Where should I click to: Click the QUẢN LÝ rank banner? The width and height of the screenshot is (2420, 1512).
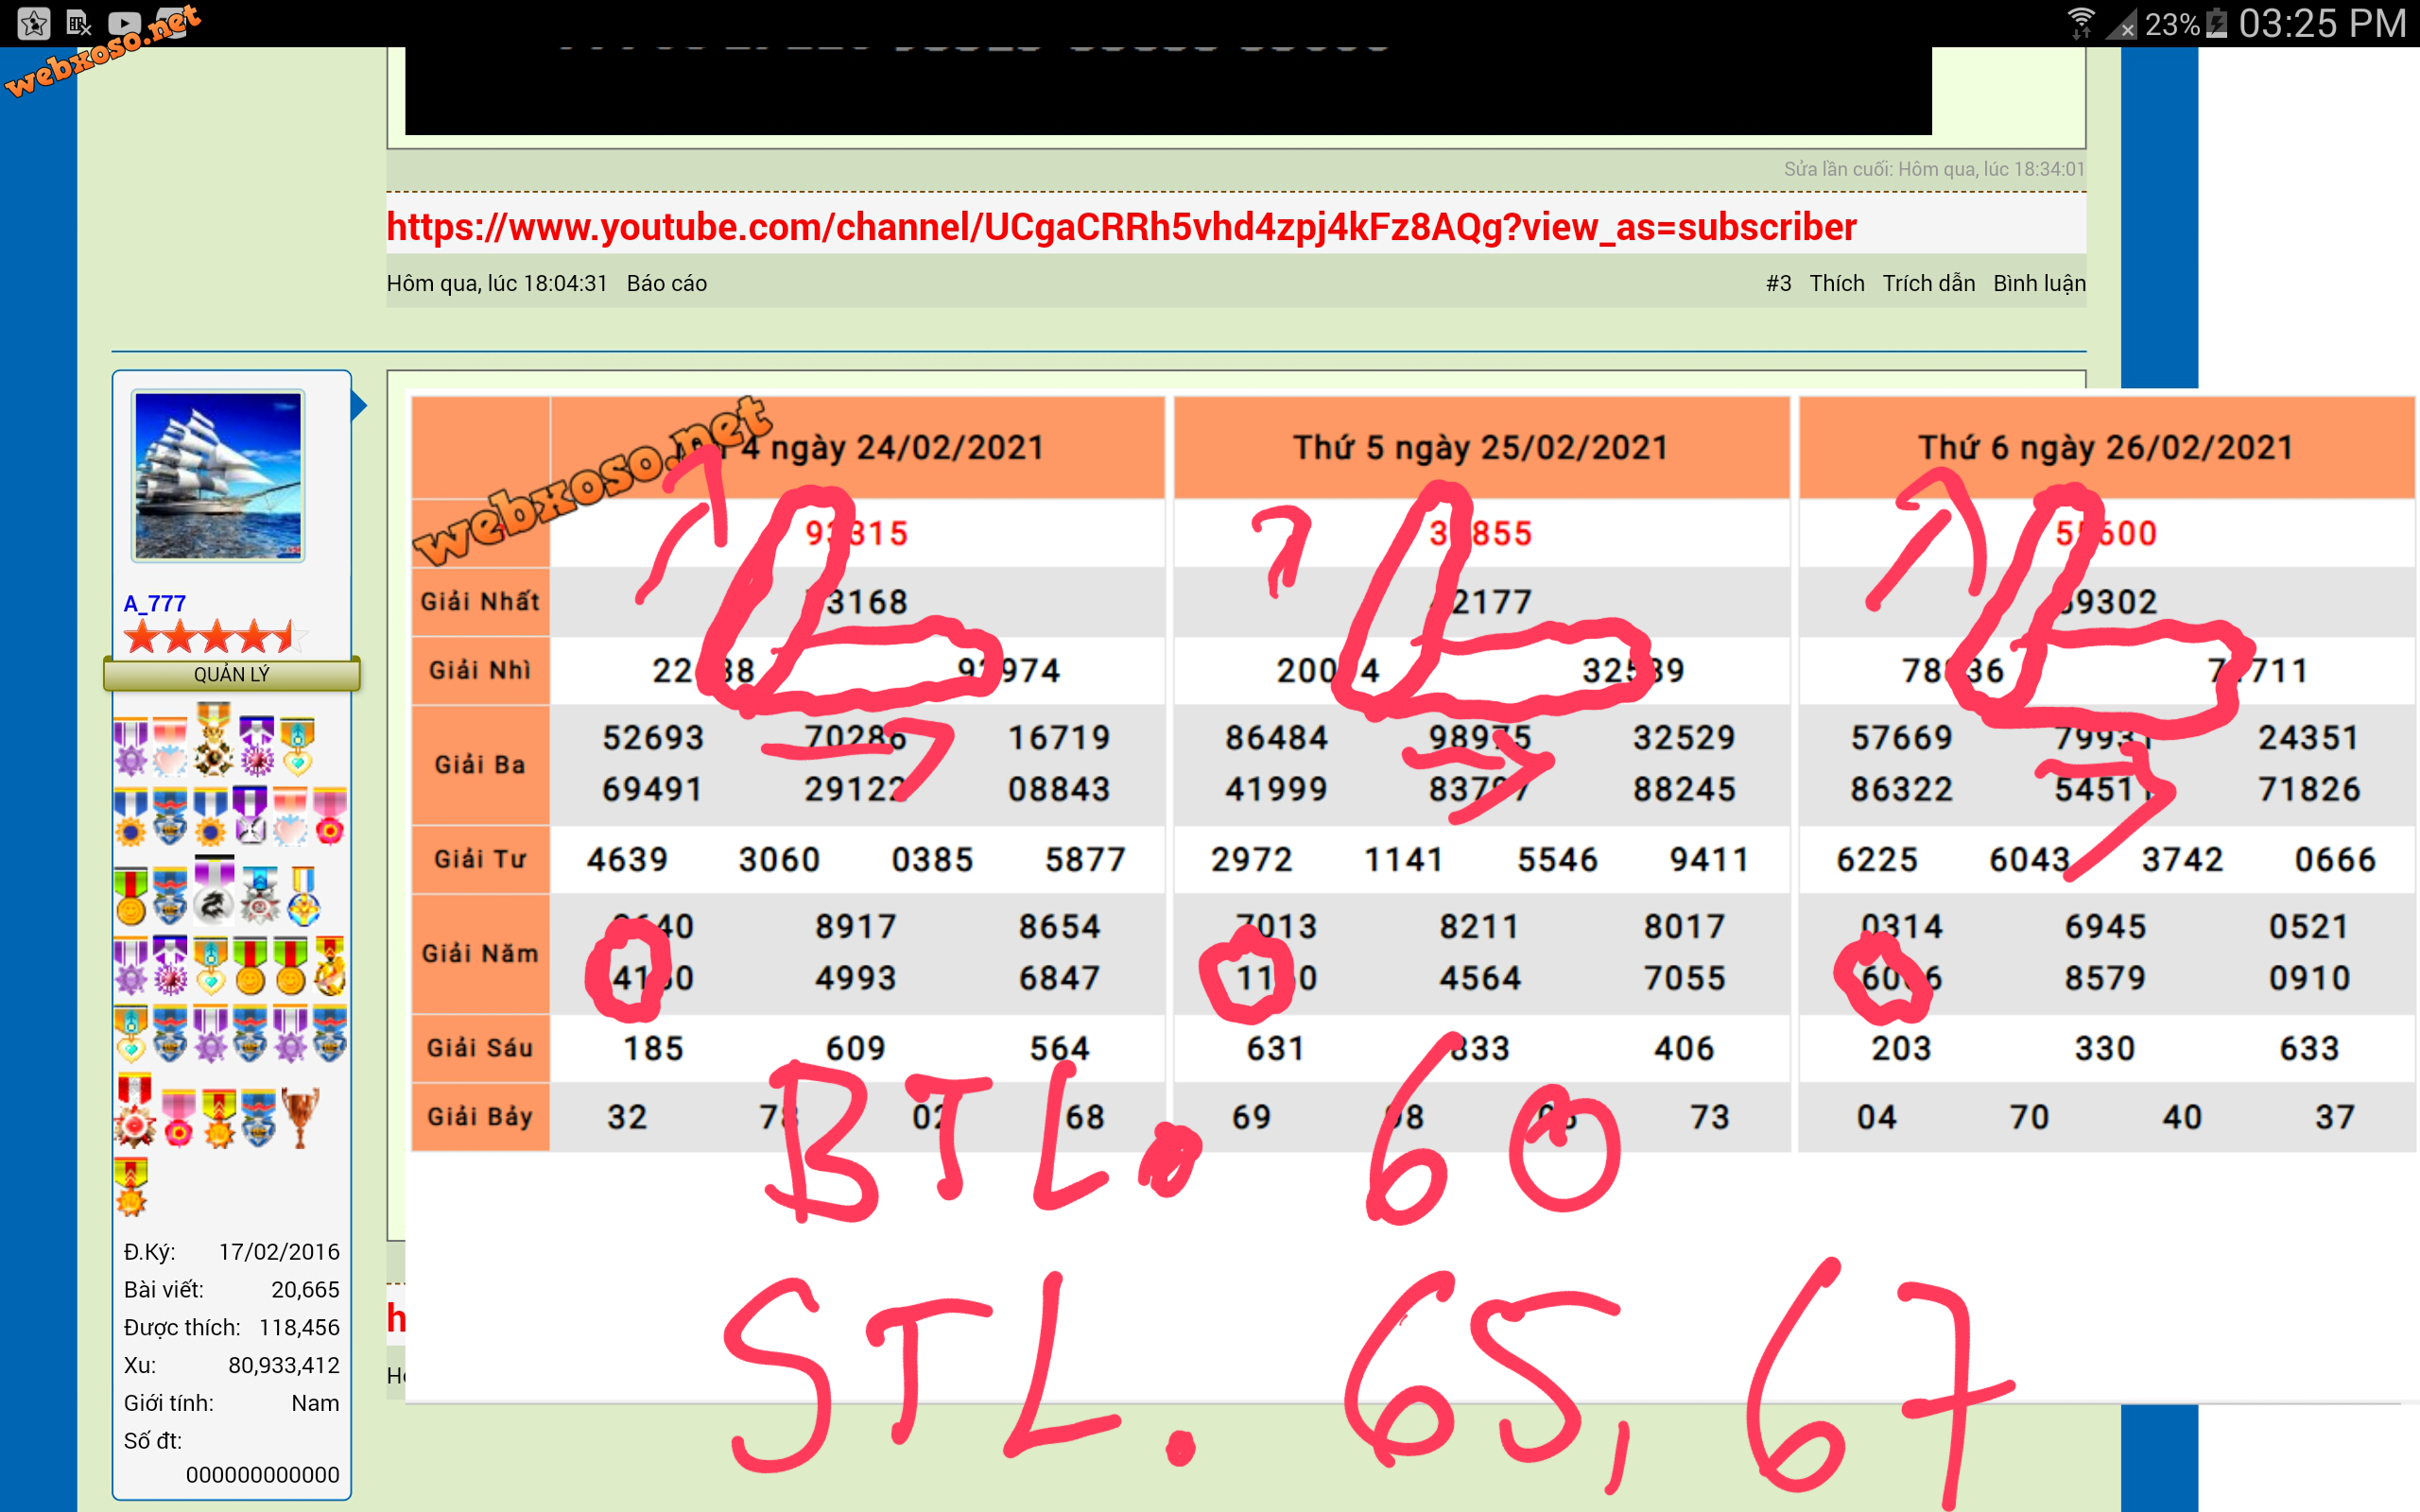(231, 674)
